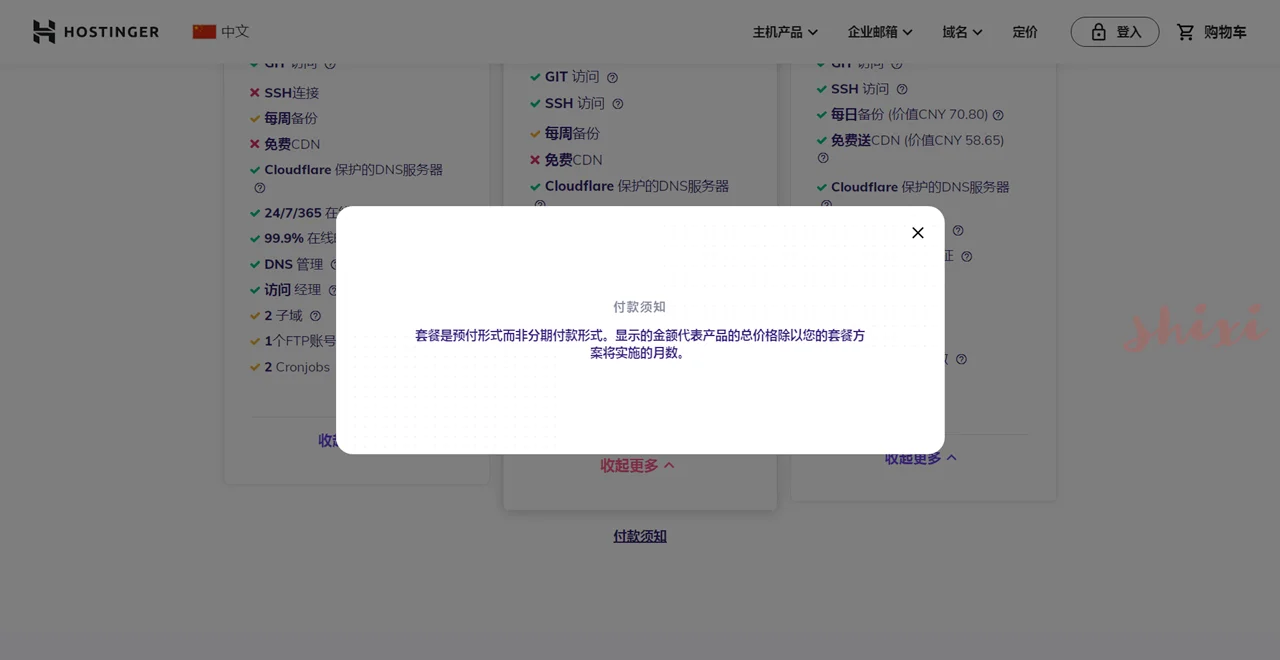Go to Hostinger home via logo

coord(96,32)
